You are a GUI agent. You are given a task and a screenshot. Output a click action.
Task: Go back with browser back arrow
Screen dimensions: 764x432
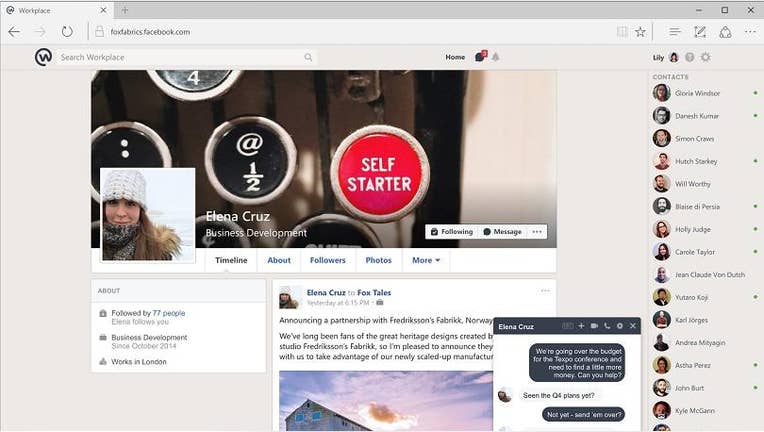point(14,32)
